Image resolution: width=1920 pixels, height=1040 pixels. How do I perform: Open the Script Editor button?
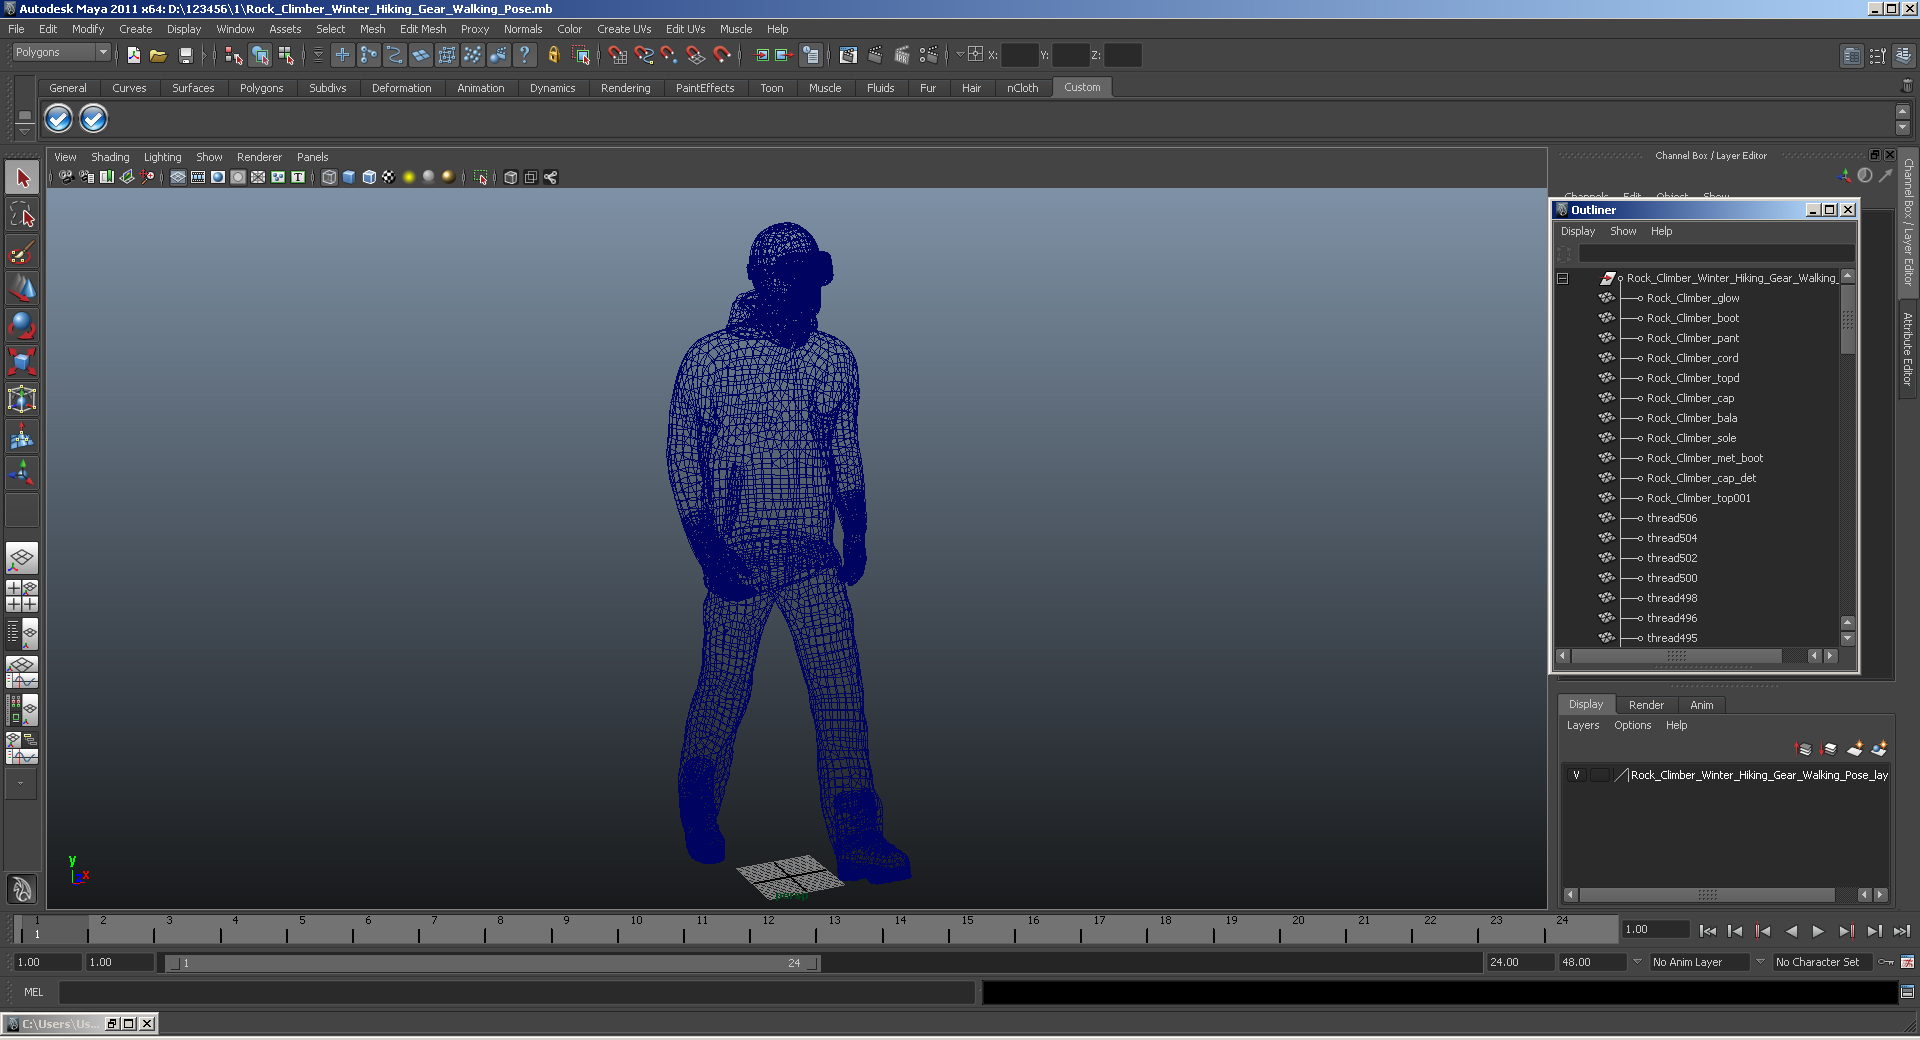click(x=1907, y=992)
